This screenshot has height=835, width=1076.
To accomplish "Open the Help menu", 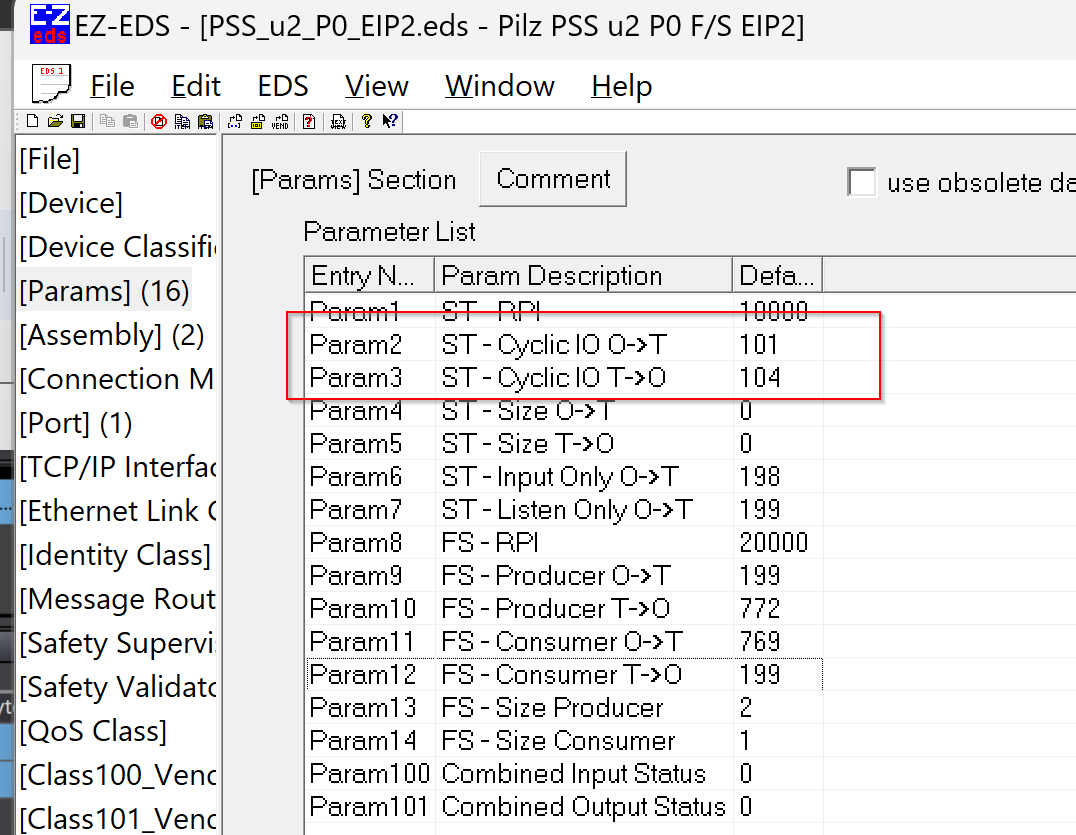I will pyautogui.click(x=622, y=86).
